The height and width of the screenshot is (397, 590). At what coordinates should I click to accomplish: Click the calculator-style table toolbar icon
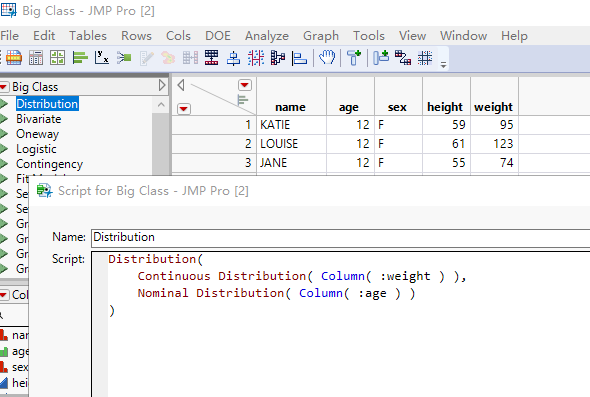(36, 58)
